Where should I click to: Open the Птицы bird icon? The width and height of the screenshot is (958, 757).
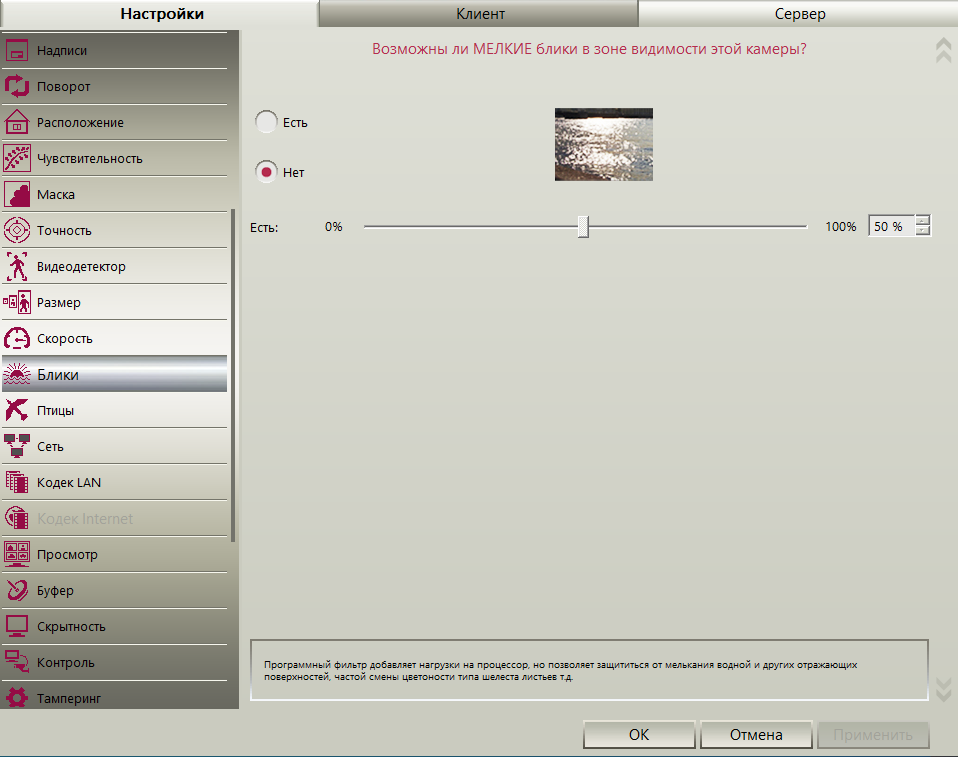[16, 411]
